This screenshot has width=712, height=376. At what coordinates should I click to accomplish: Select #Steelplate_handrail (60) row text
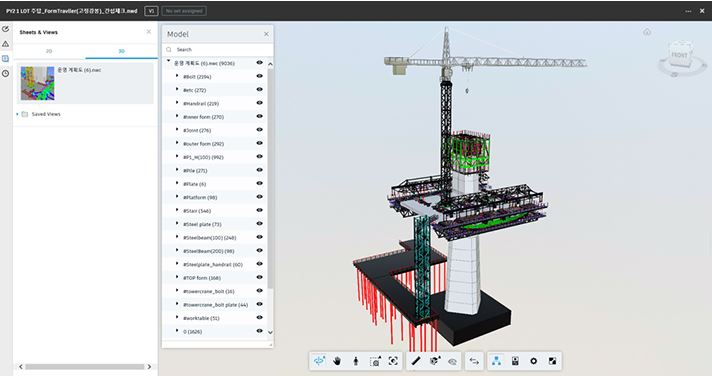click(213, 264)
